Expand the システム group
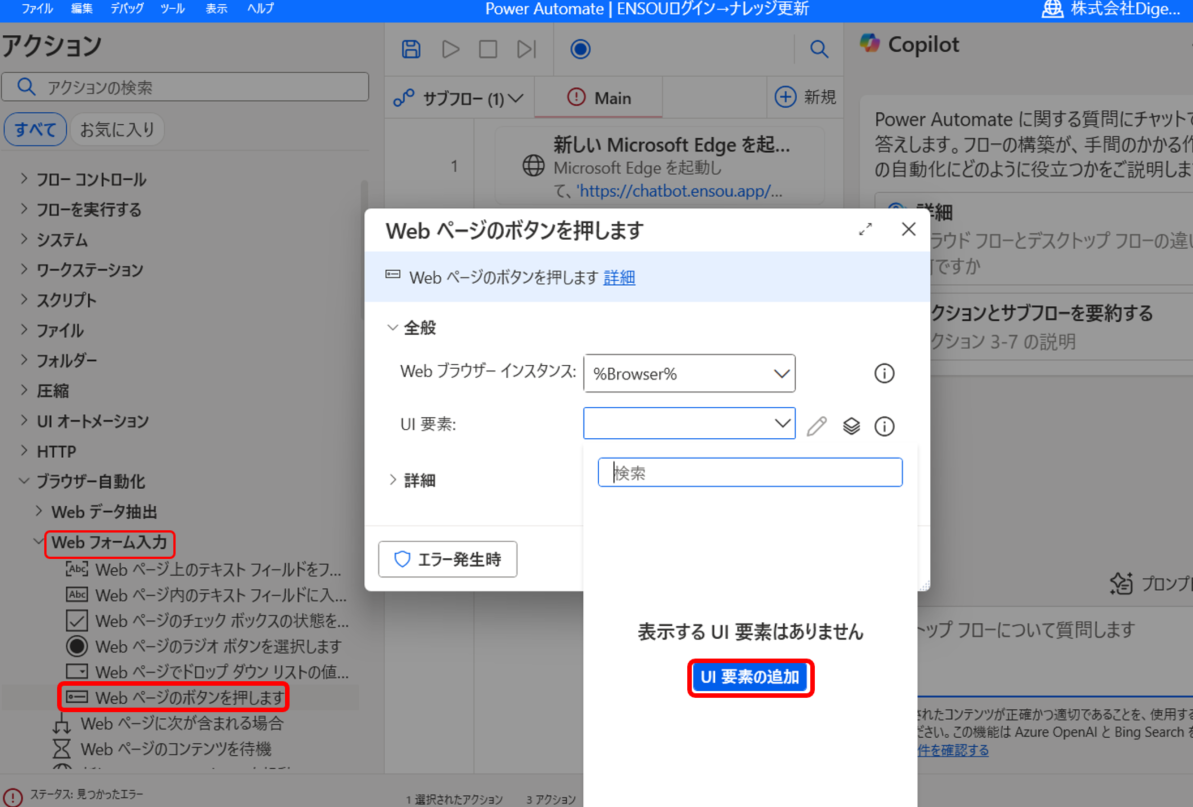1193x807 pixels. click(24, 240)
